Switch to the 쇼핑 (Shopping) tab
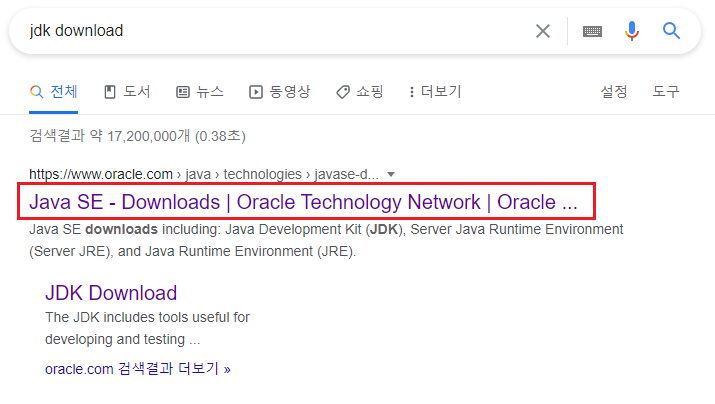Image resolution: width=715 pixels, height=404 pixels. click(x=360, y=92)
